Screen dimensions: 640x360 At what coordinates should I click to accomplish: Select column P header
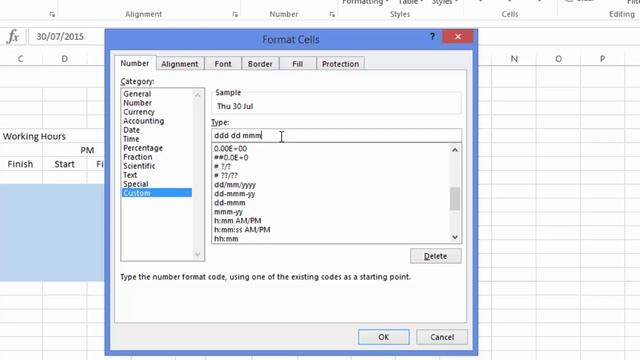coord(602,59)
